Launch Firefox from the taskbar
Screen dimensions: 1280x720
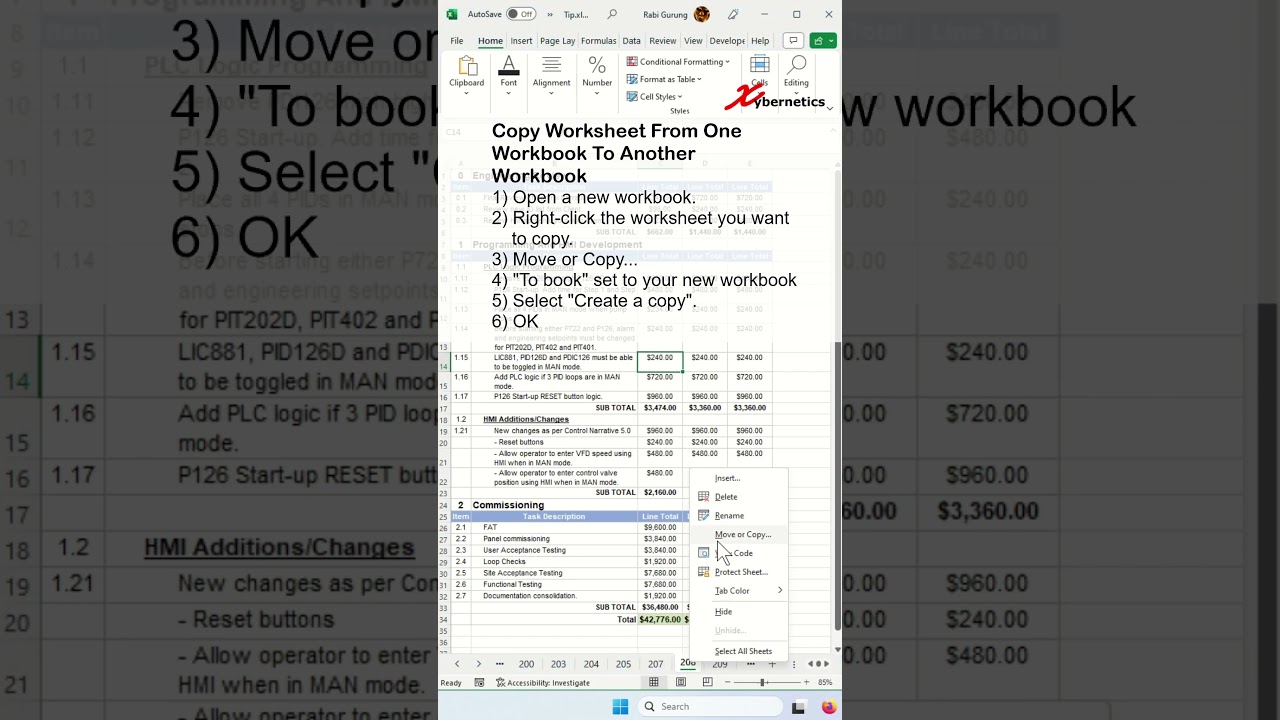pyautogui.click(x=829, y=707)
